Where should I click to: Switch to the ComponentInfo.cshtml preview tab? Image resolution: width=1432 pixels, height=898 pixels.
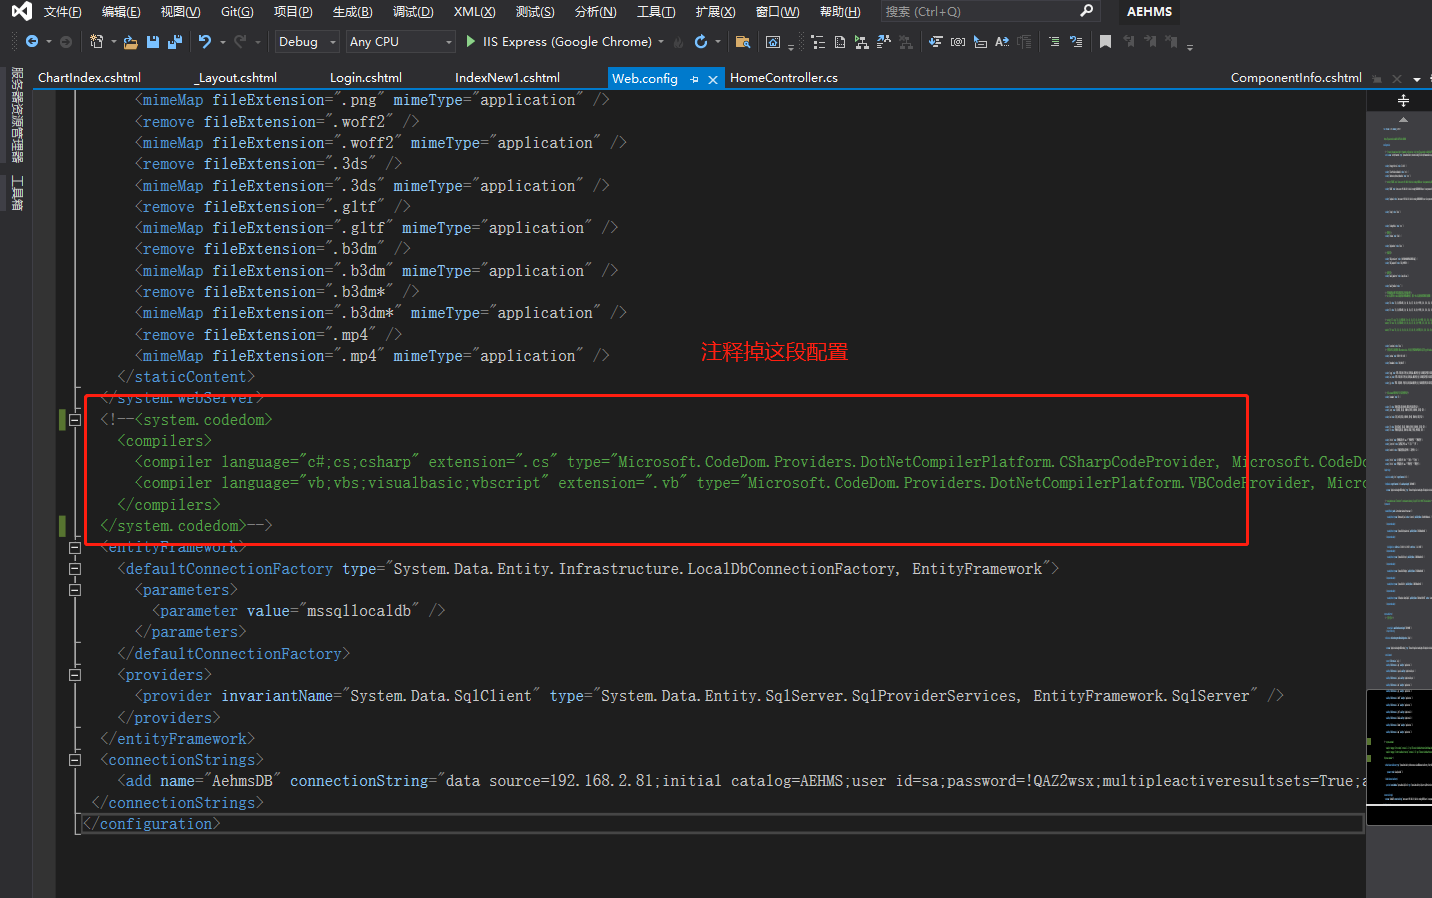[1296, 78]
